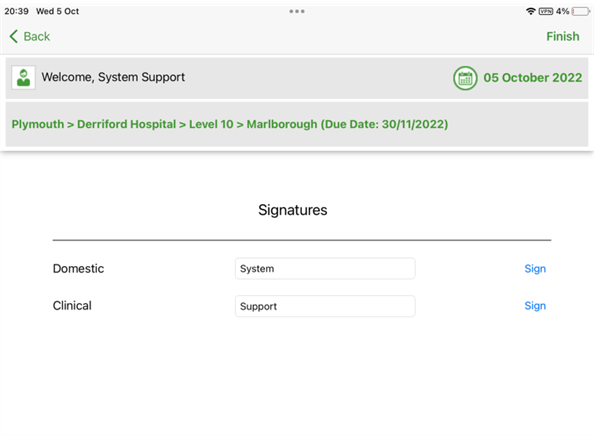The width and height of the screenshot is (594, 435).
Task: Tap Derriford Hospital in the breadcrumb
Action: pyautogui.click(x=127, y=124)
